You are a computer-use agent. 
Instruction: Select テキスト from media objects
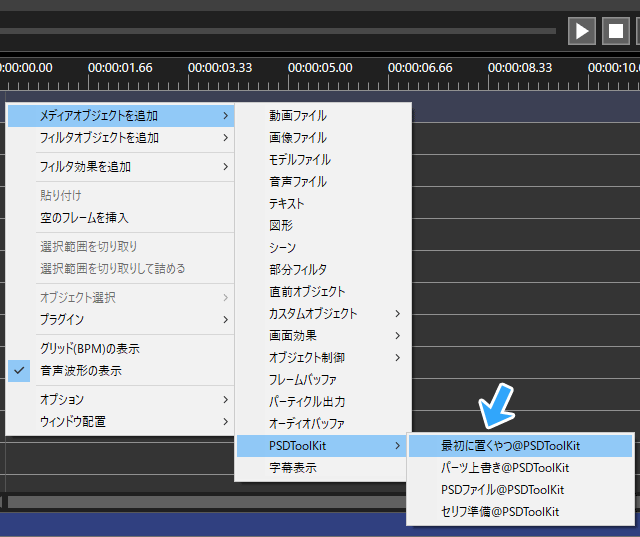point(287,204)
